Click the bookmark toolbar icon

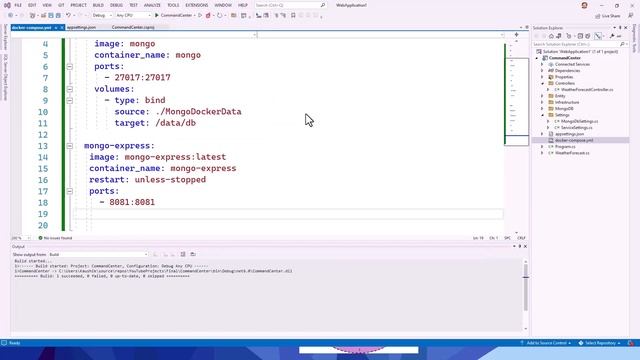click(x=293, y=16)
